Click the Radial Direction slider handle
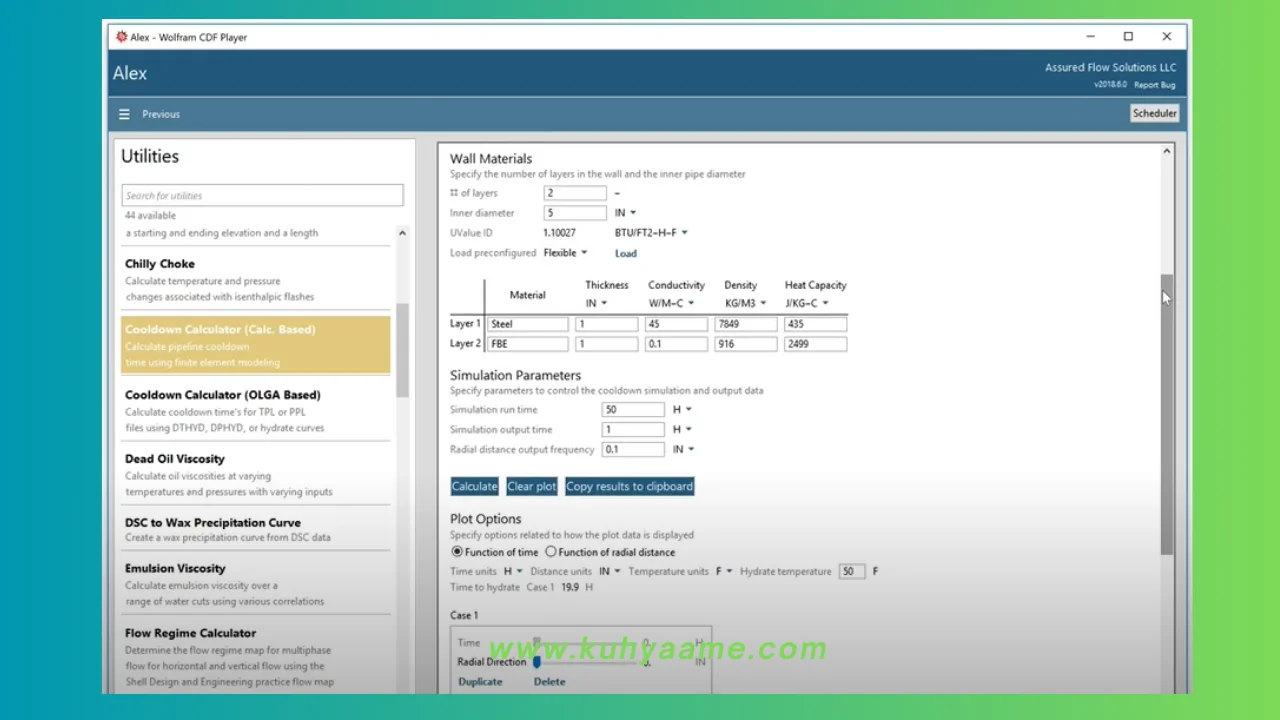 click(x=537, y=662)
